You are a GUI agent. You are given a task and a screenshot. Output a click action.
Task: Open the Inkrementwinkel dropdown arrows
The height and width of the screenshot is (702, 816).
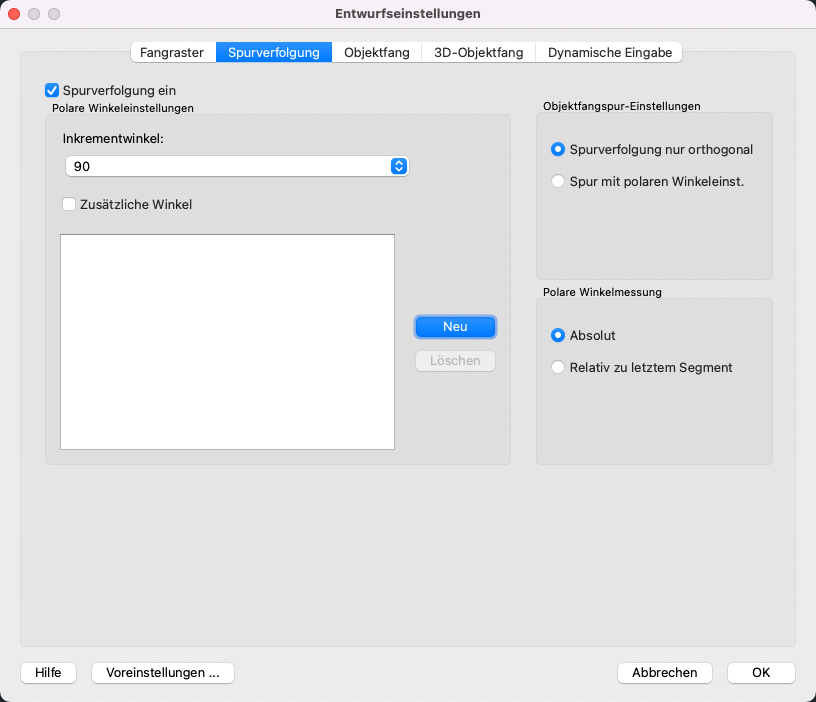click(x=399, y=166)
